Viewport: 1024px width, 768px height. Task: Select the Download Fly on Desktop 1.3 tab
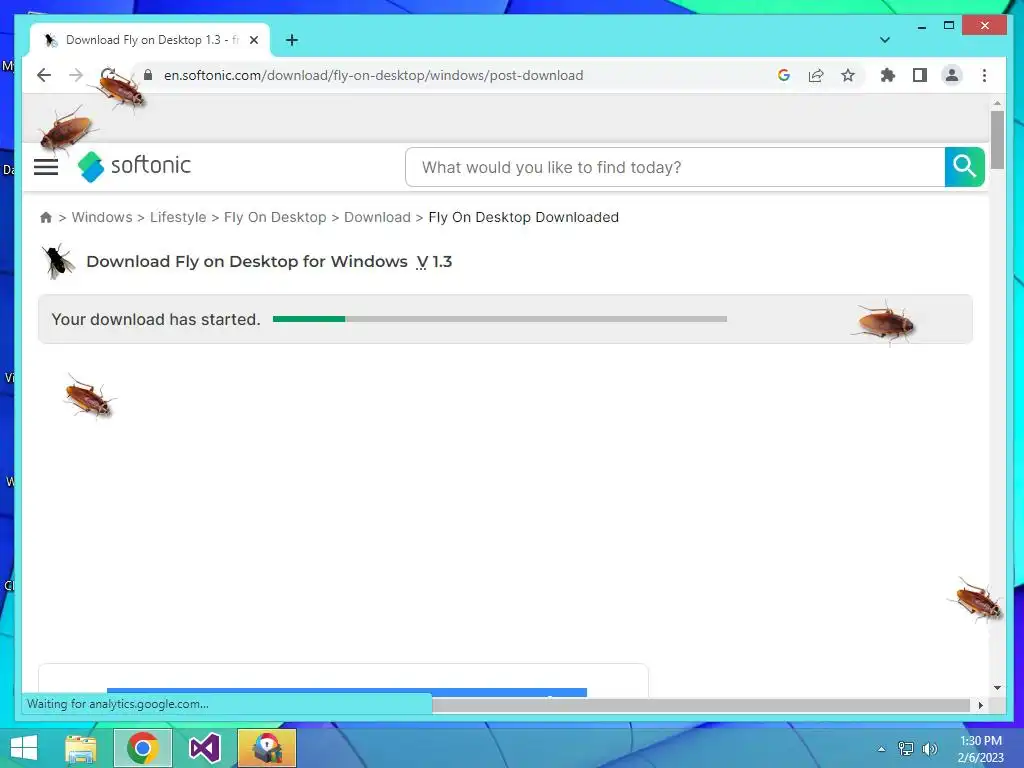[150, 40]
